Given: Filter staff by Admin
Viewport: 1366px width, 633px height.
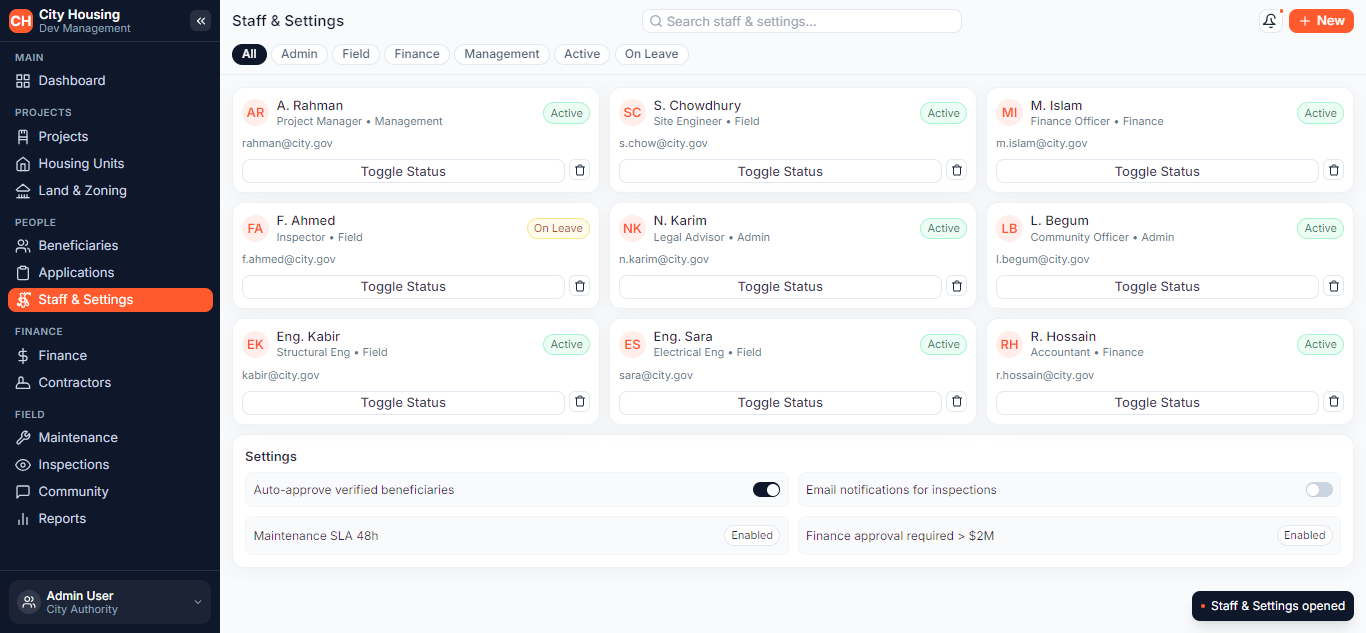Looking at the screenshot, I should pos(299,54).
